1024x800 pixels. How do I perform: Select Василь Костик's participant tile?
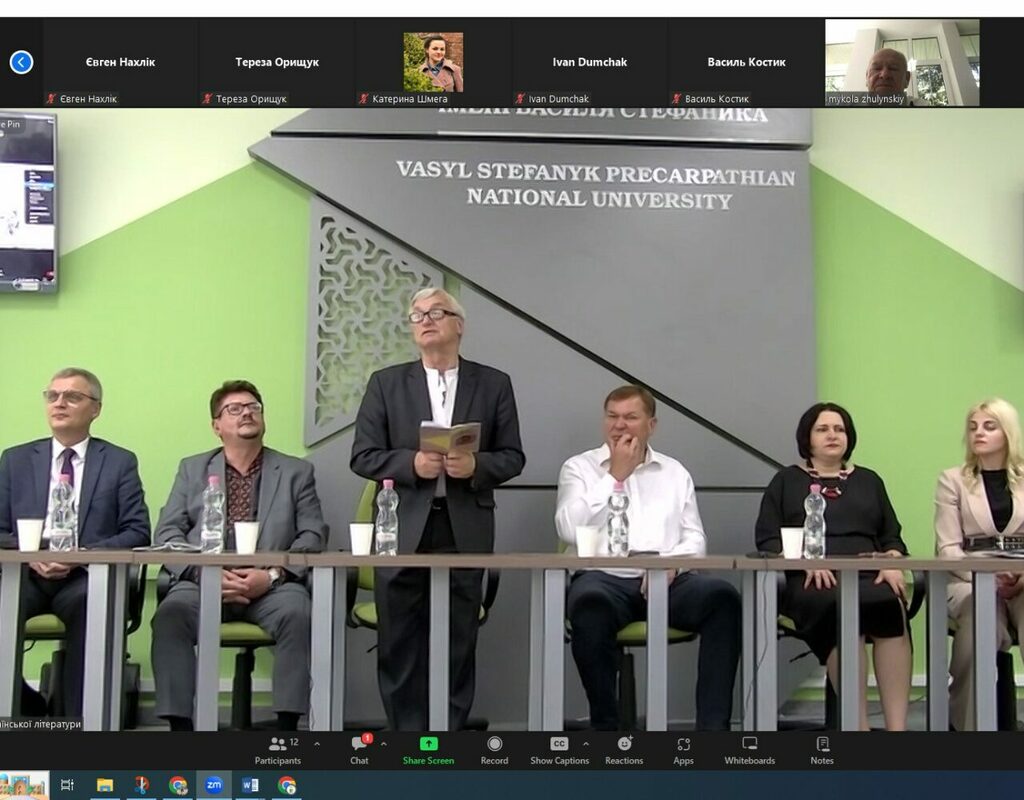click(x=746, y=62)
